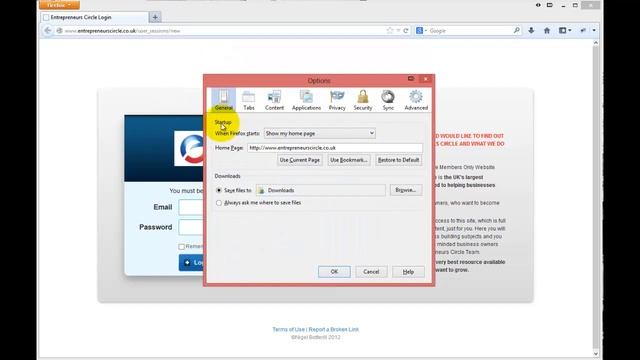Image resolution: width=640 pixels, height=360 pixels.
Task: Click the Google search box
Action: point(469,31)
